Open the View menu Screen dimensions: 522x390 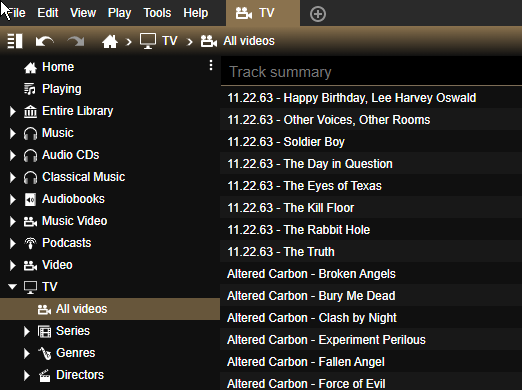pyautogui.click(x=83, y=13)
